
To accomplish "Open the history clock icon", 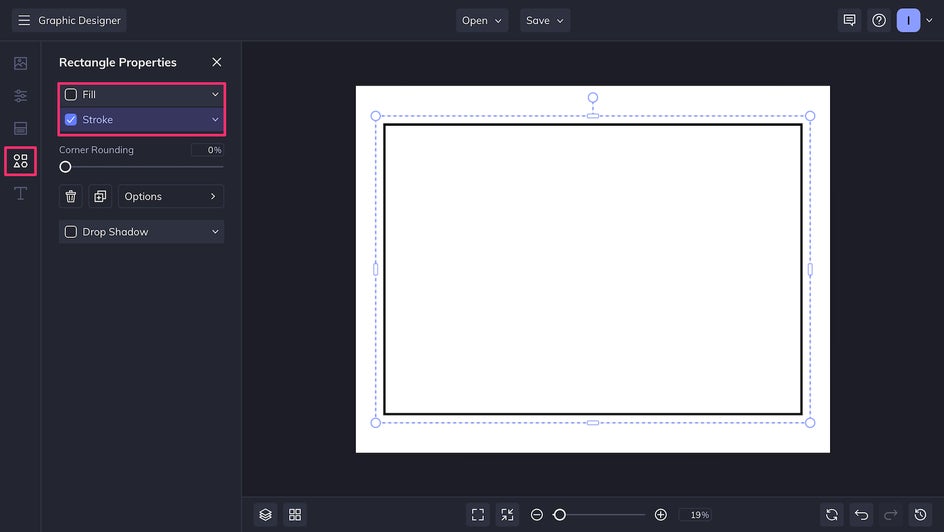I will coord(920,515).
